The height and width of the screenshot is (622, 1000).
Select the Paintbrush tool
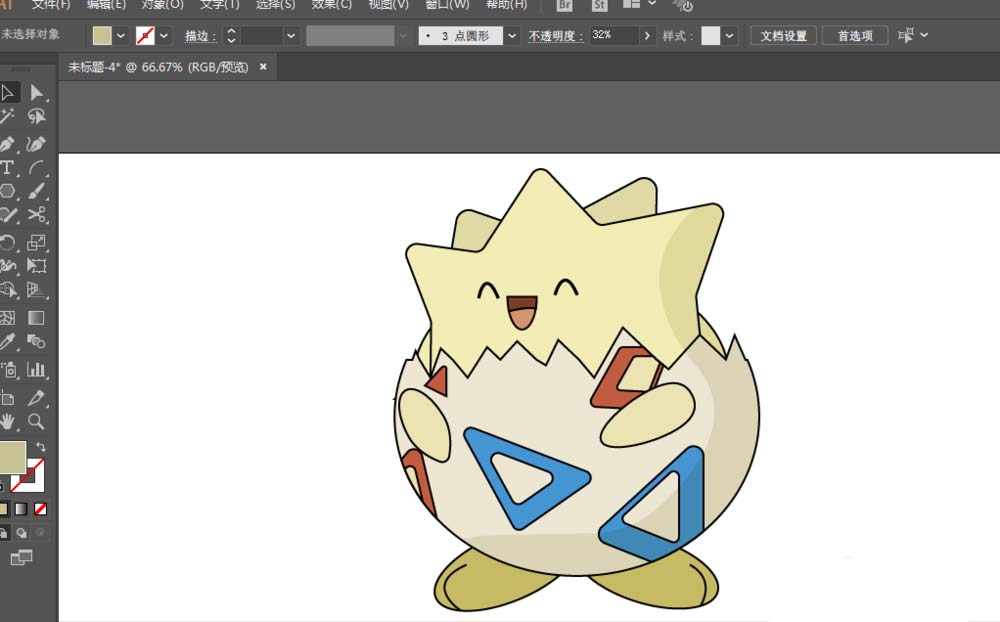point(36,191)
